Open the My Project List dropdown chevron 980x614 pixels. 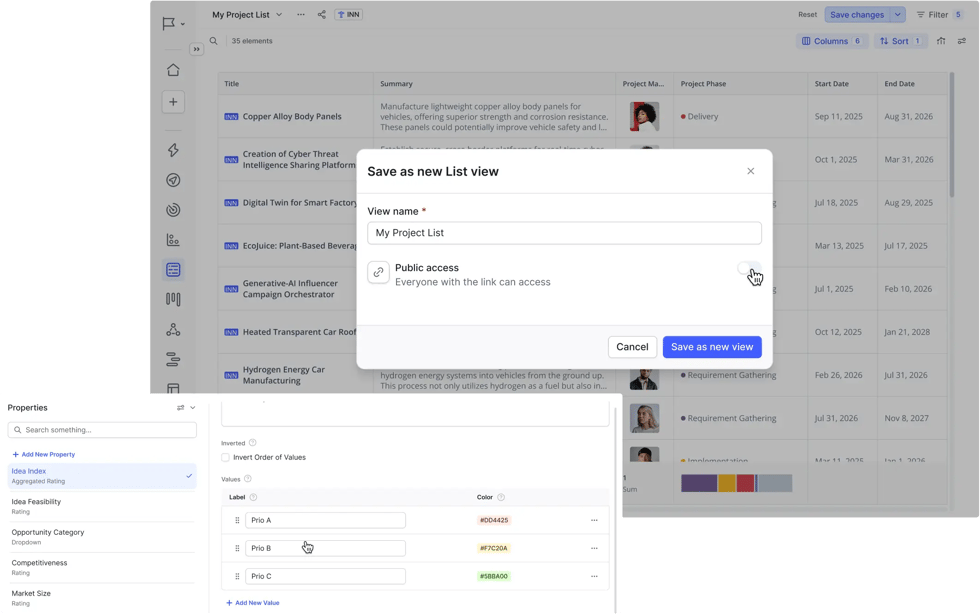coord(279,15)
